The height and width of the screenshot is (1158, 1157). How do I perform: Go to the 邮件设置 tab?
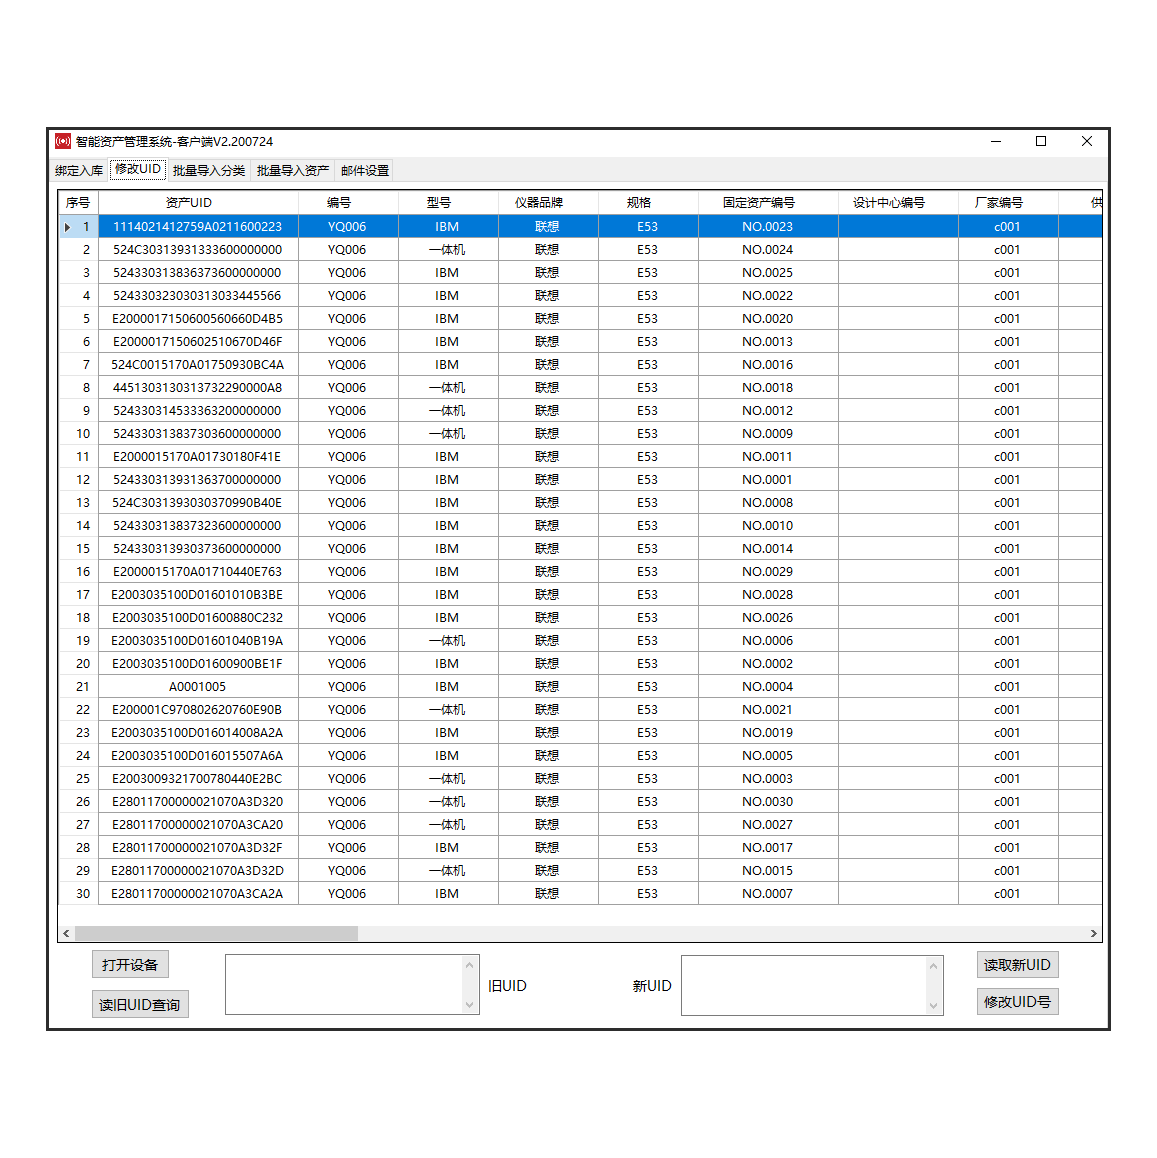coord(365,171)
